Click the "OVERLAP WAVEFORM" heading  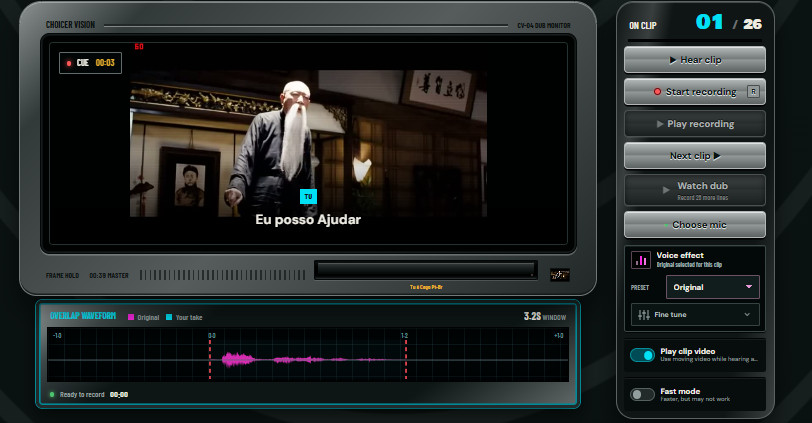pyautogui.click(x=83, y=316)
